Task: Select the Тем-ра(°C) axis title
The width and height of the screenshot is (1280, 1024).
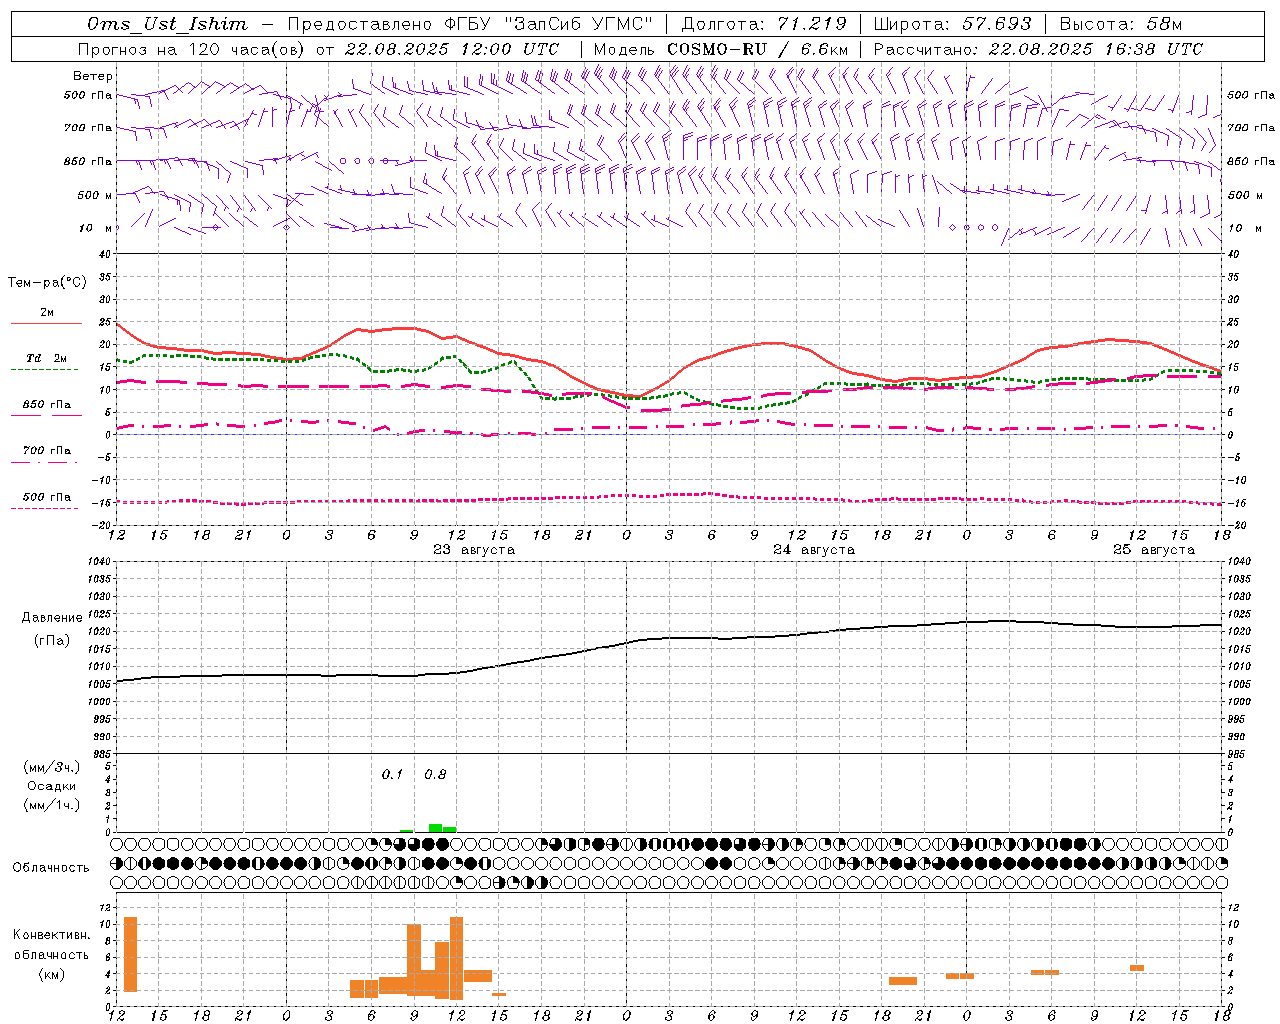Action: tap(47, 283)
